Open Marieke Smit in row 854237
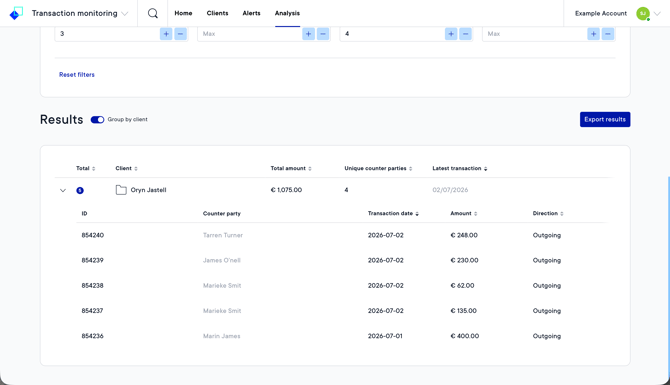670x385 pixels. tap(222, 311)
